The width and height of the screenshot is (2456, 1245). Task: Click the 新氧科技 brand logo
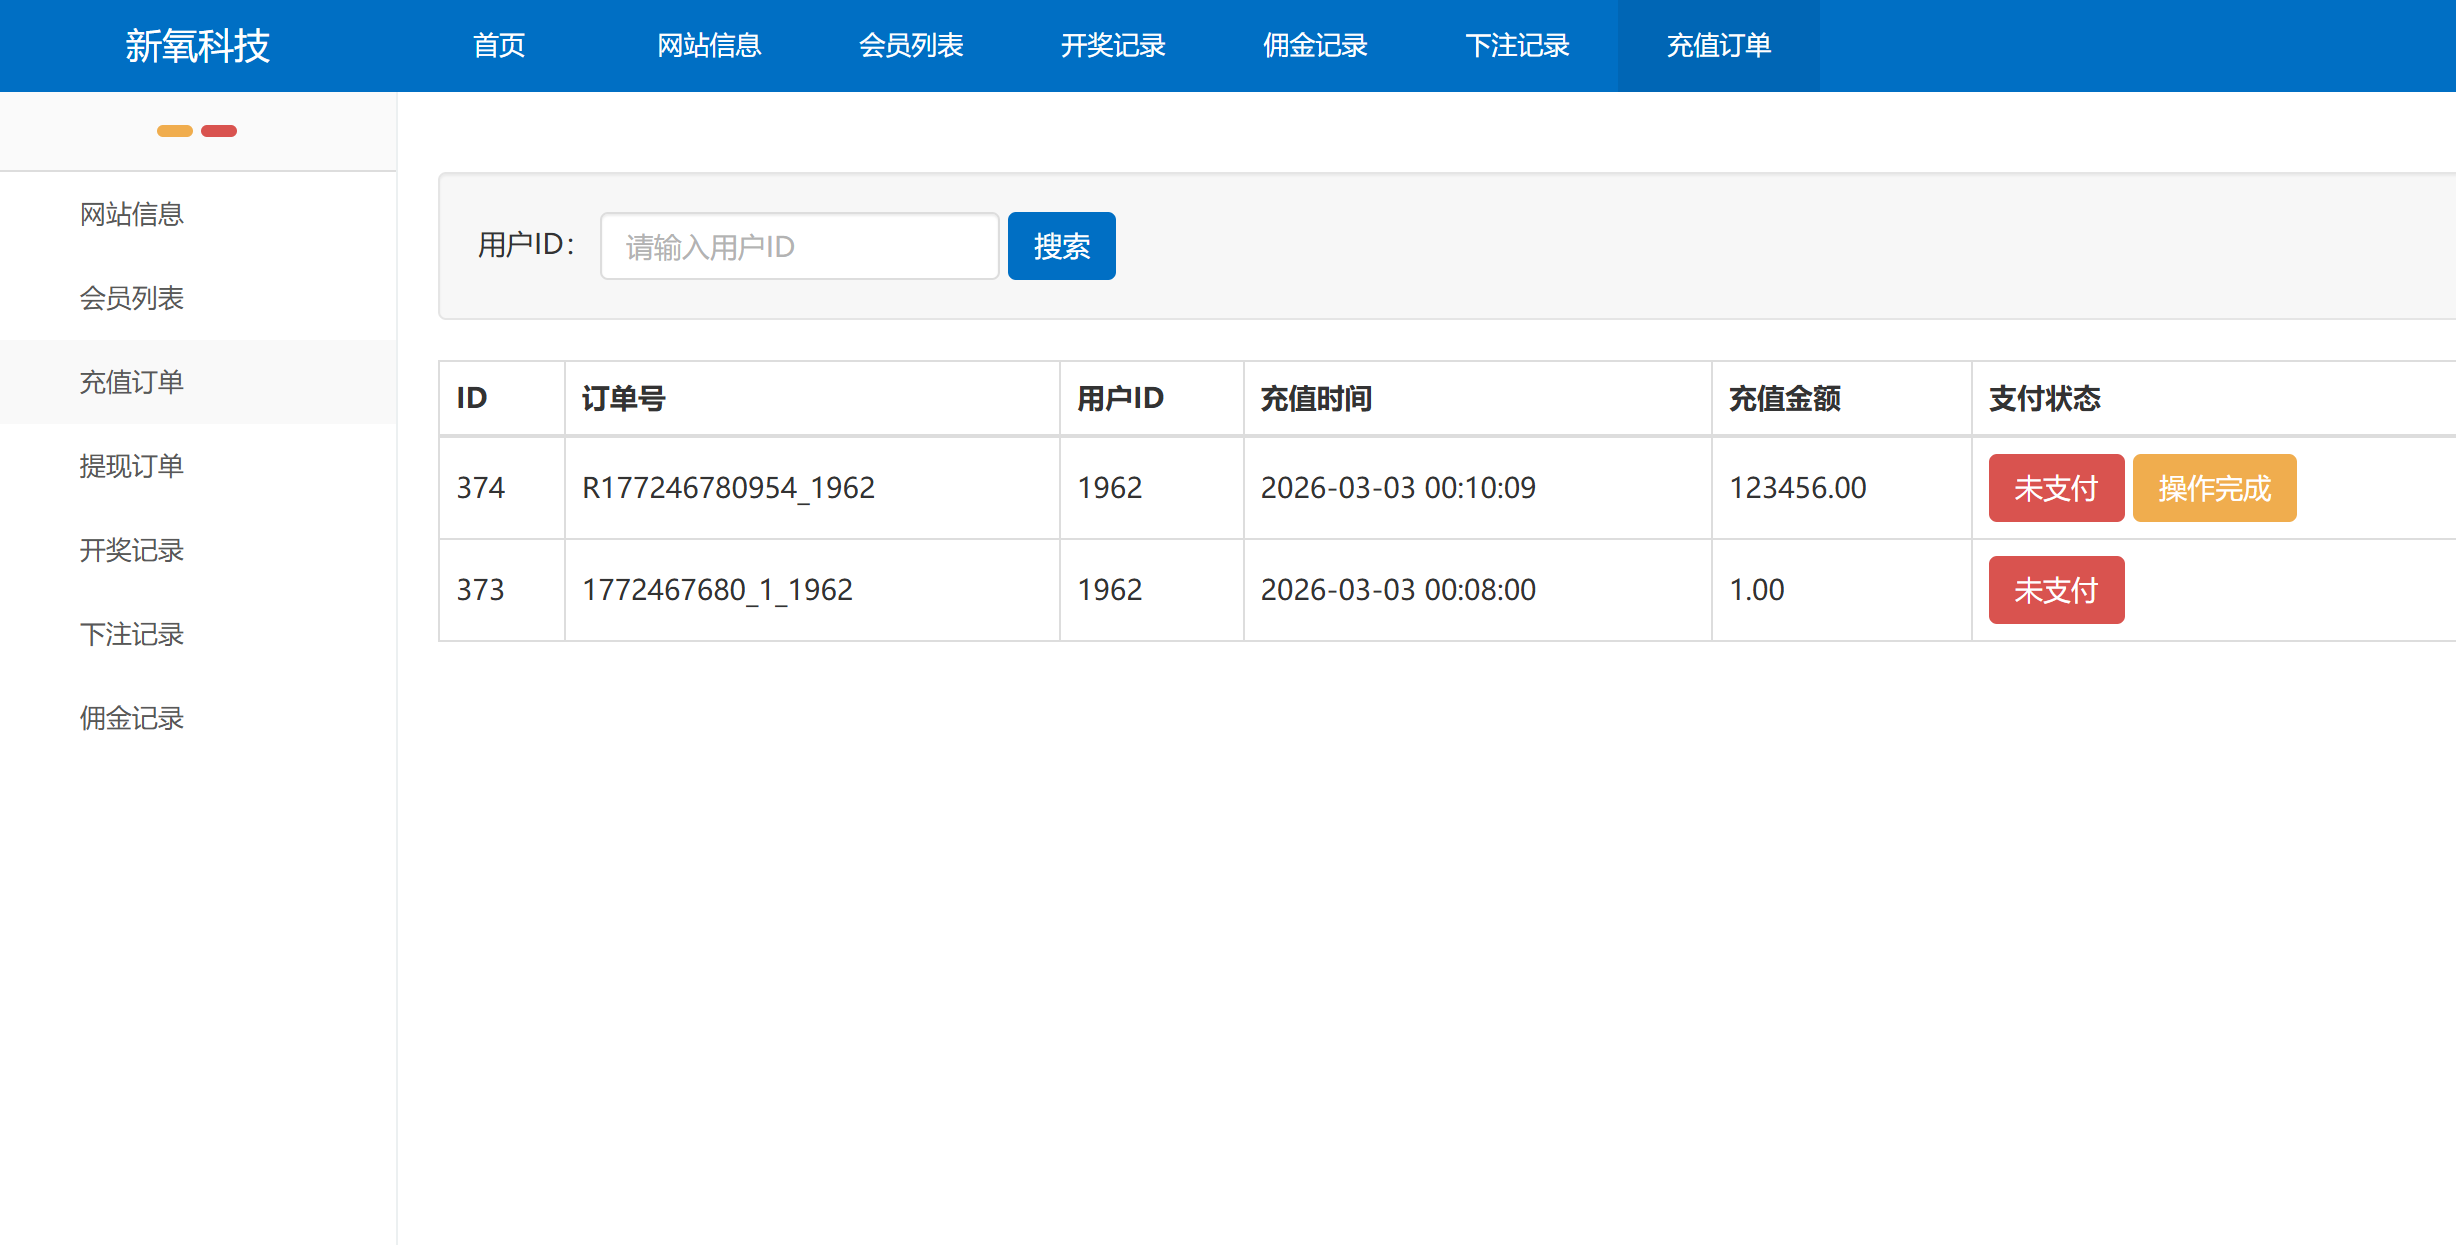coord(198,46)
